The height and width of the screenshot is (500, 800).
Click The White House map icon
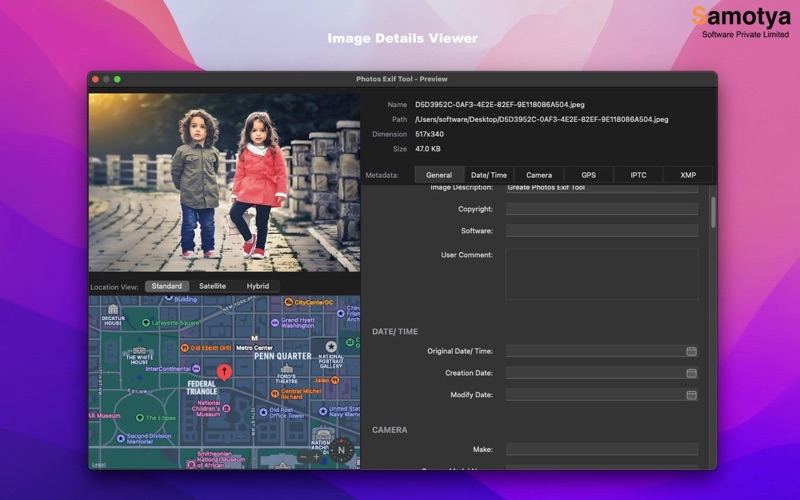tap(139, 351)
